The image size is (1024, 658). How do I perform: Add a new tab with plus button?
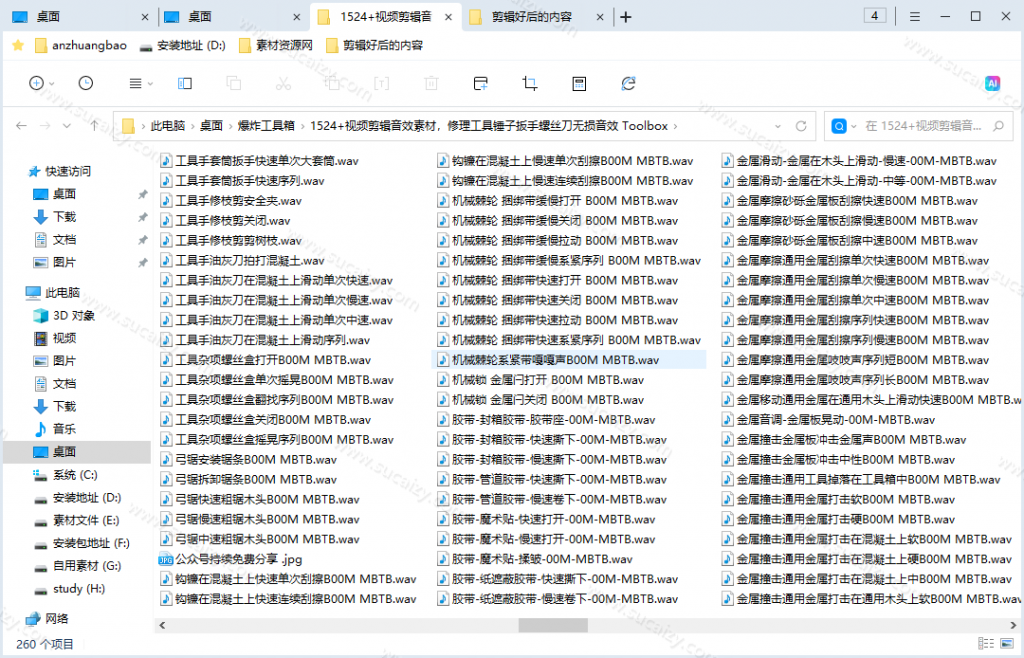[626, 17]
